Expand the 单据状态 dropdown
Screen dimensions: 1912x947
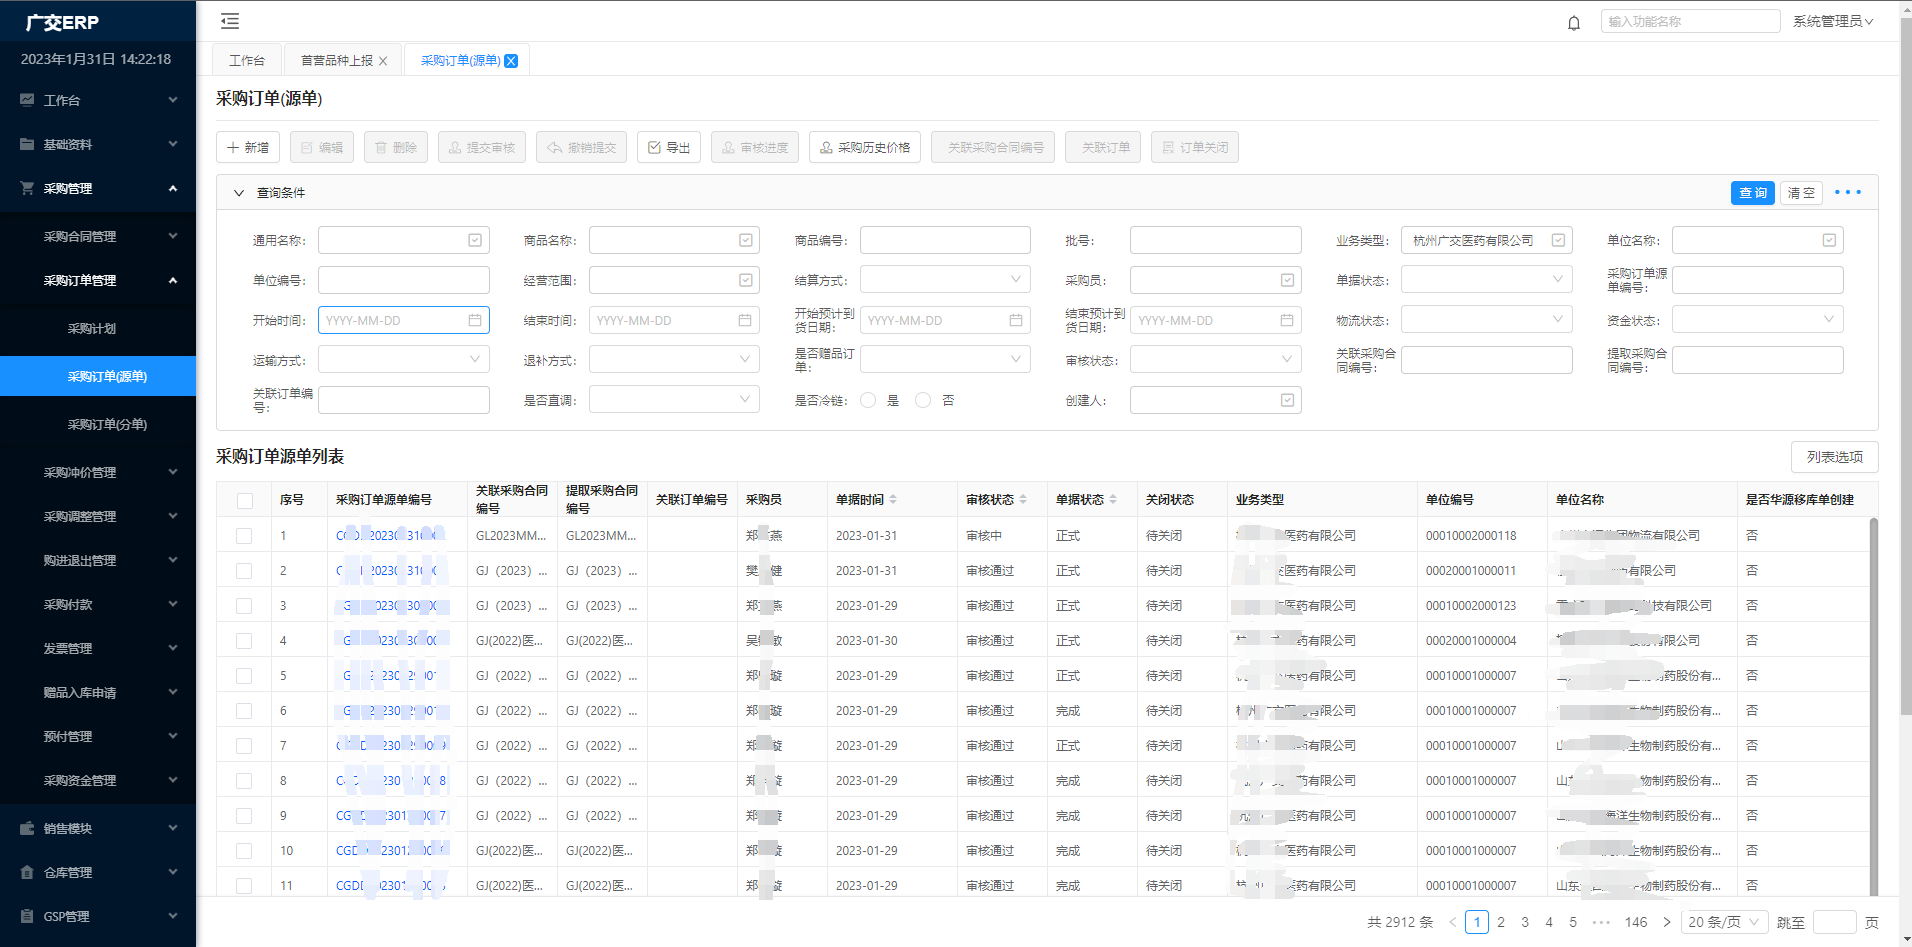[1486, 280]
